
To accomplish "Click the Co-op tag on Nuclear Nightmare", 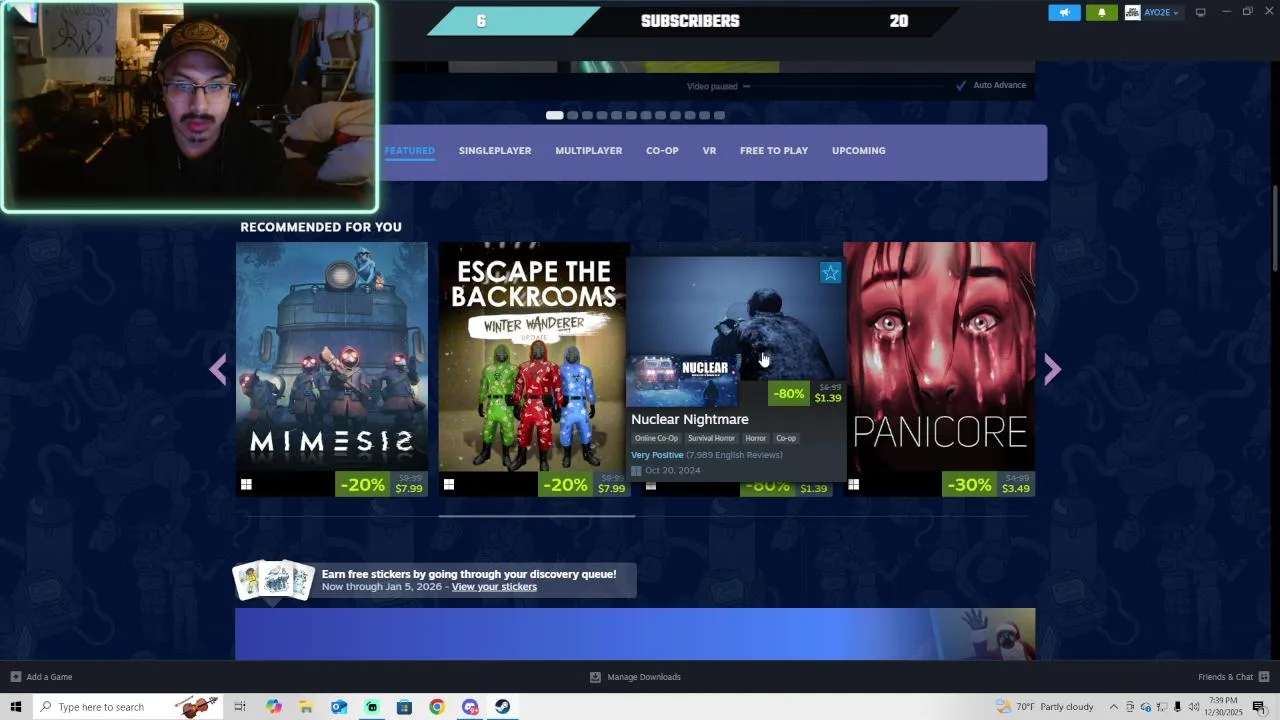I will [x=786, y=438].
